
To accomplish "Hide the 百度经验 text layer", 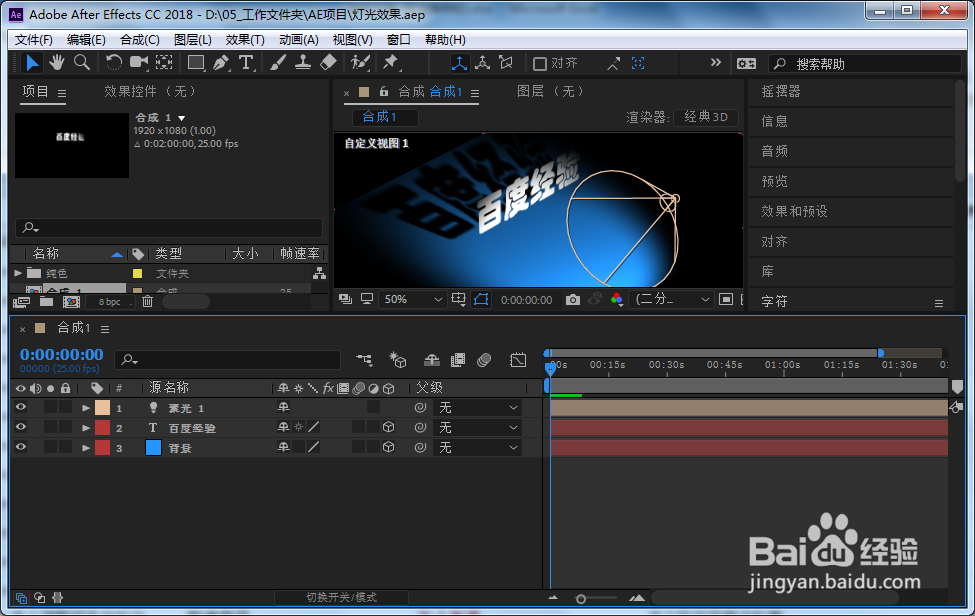I will point(21,427).
